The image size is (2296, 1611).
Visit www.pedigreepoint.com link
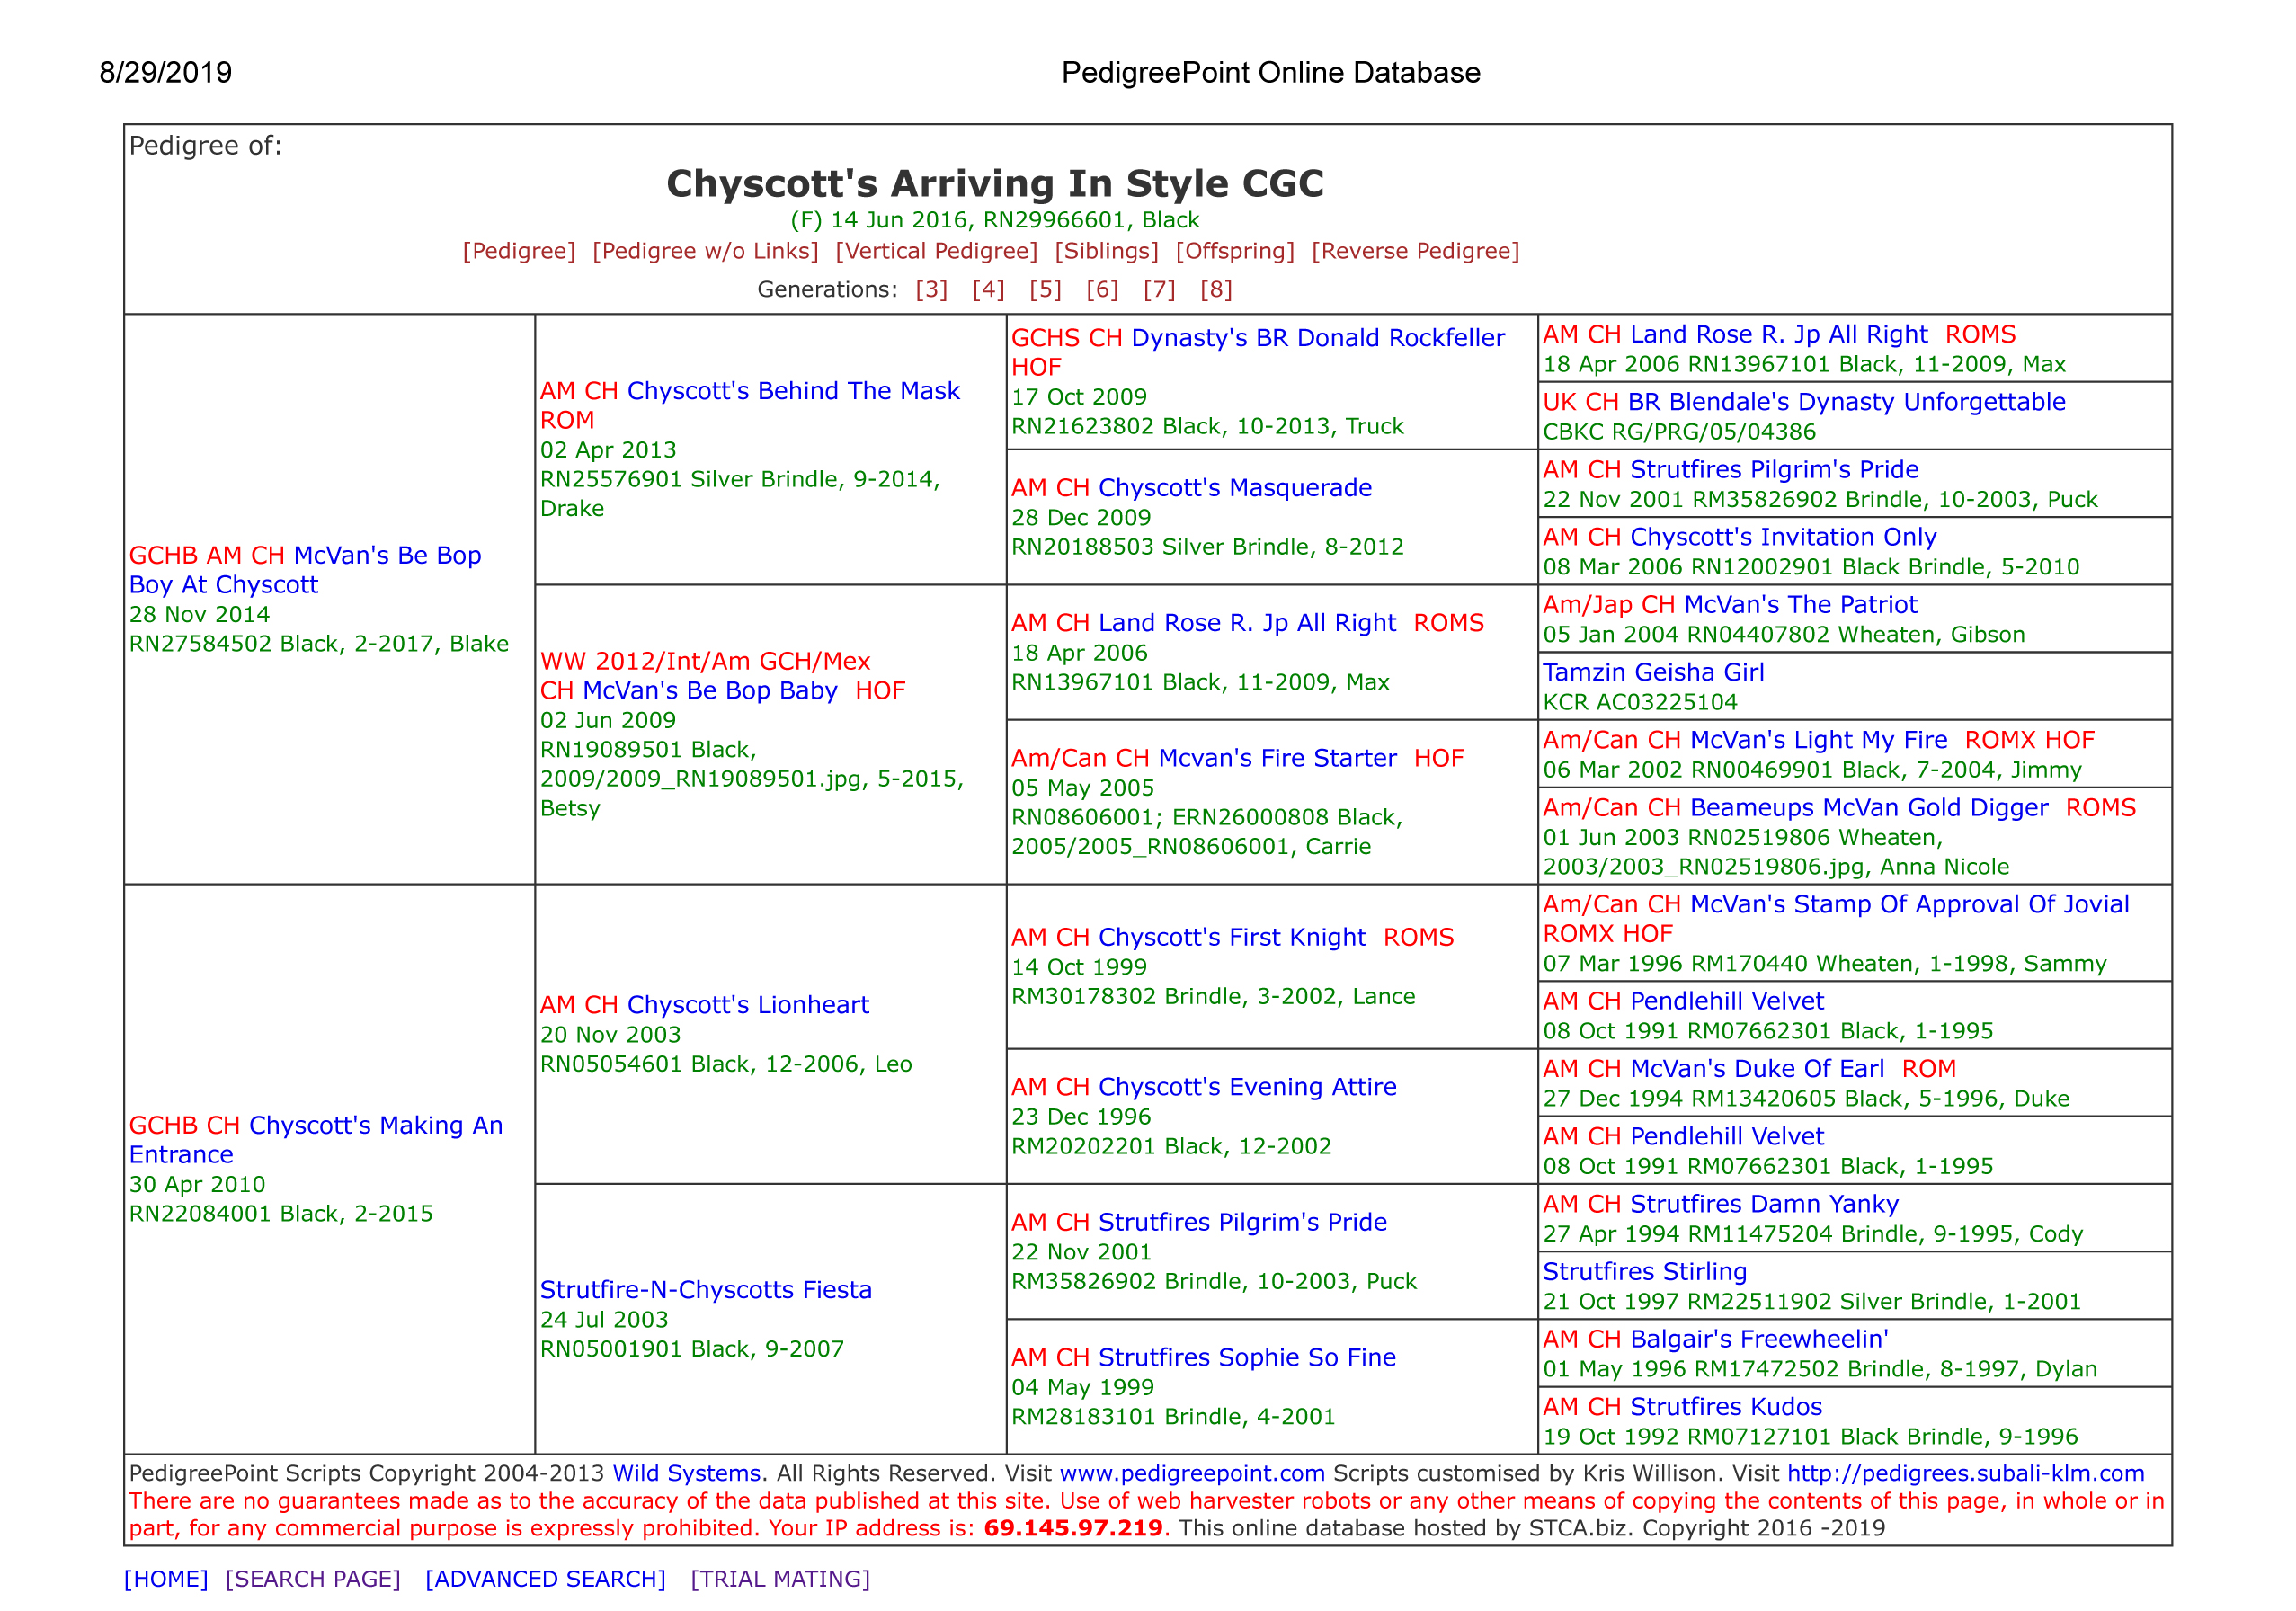[x=1192, y=1473]
